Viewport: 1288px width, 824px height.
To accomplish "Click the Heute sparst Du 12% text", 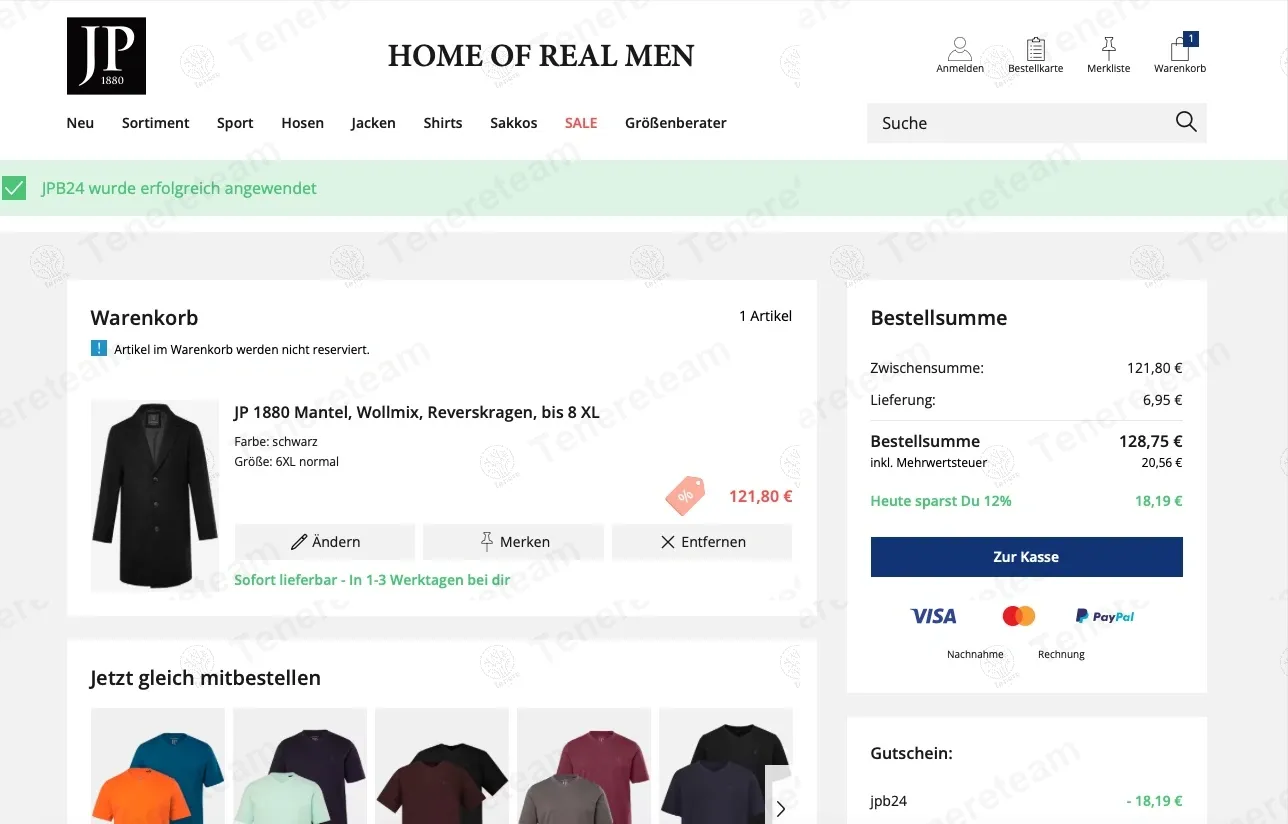I will click(941, 501).
